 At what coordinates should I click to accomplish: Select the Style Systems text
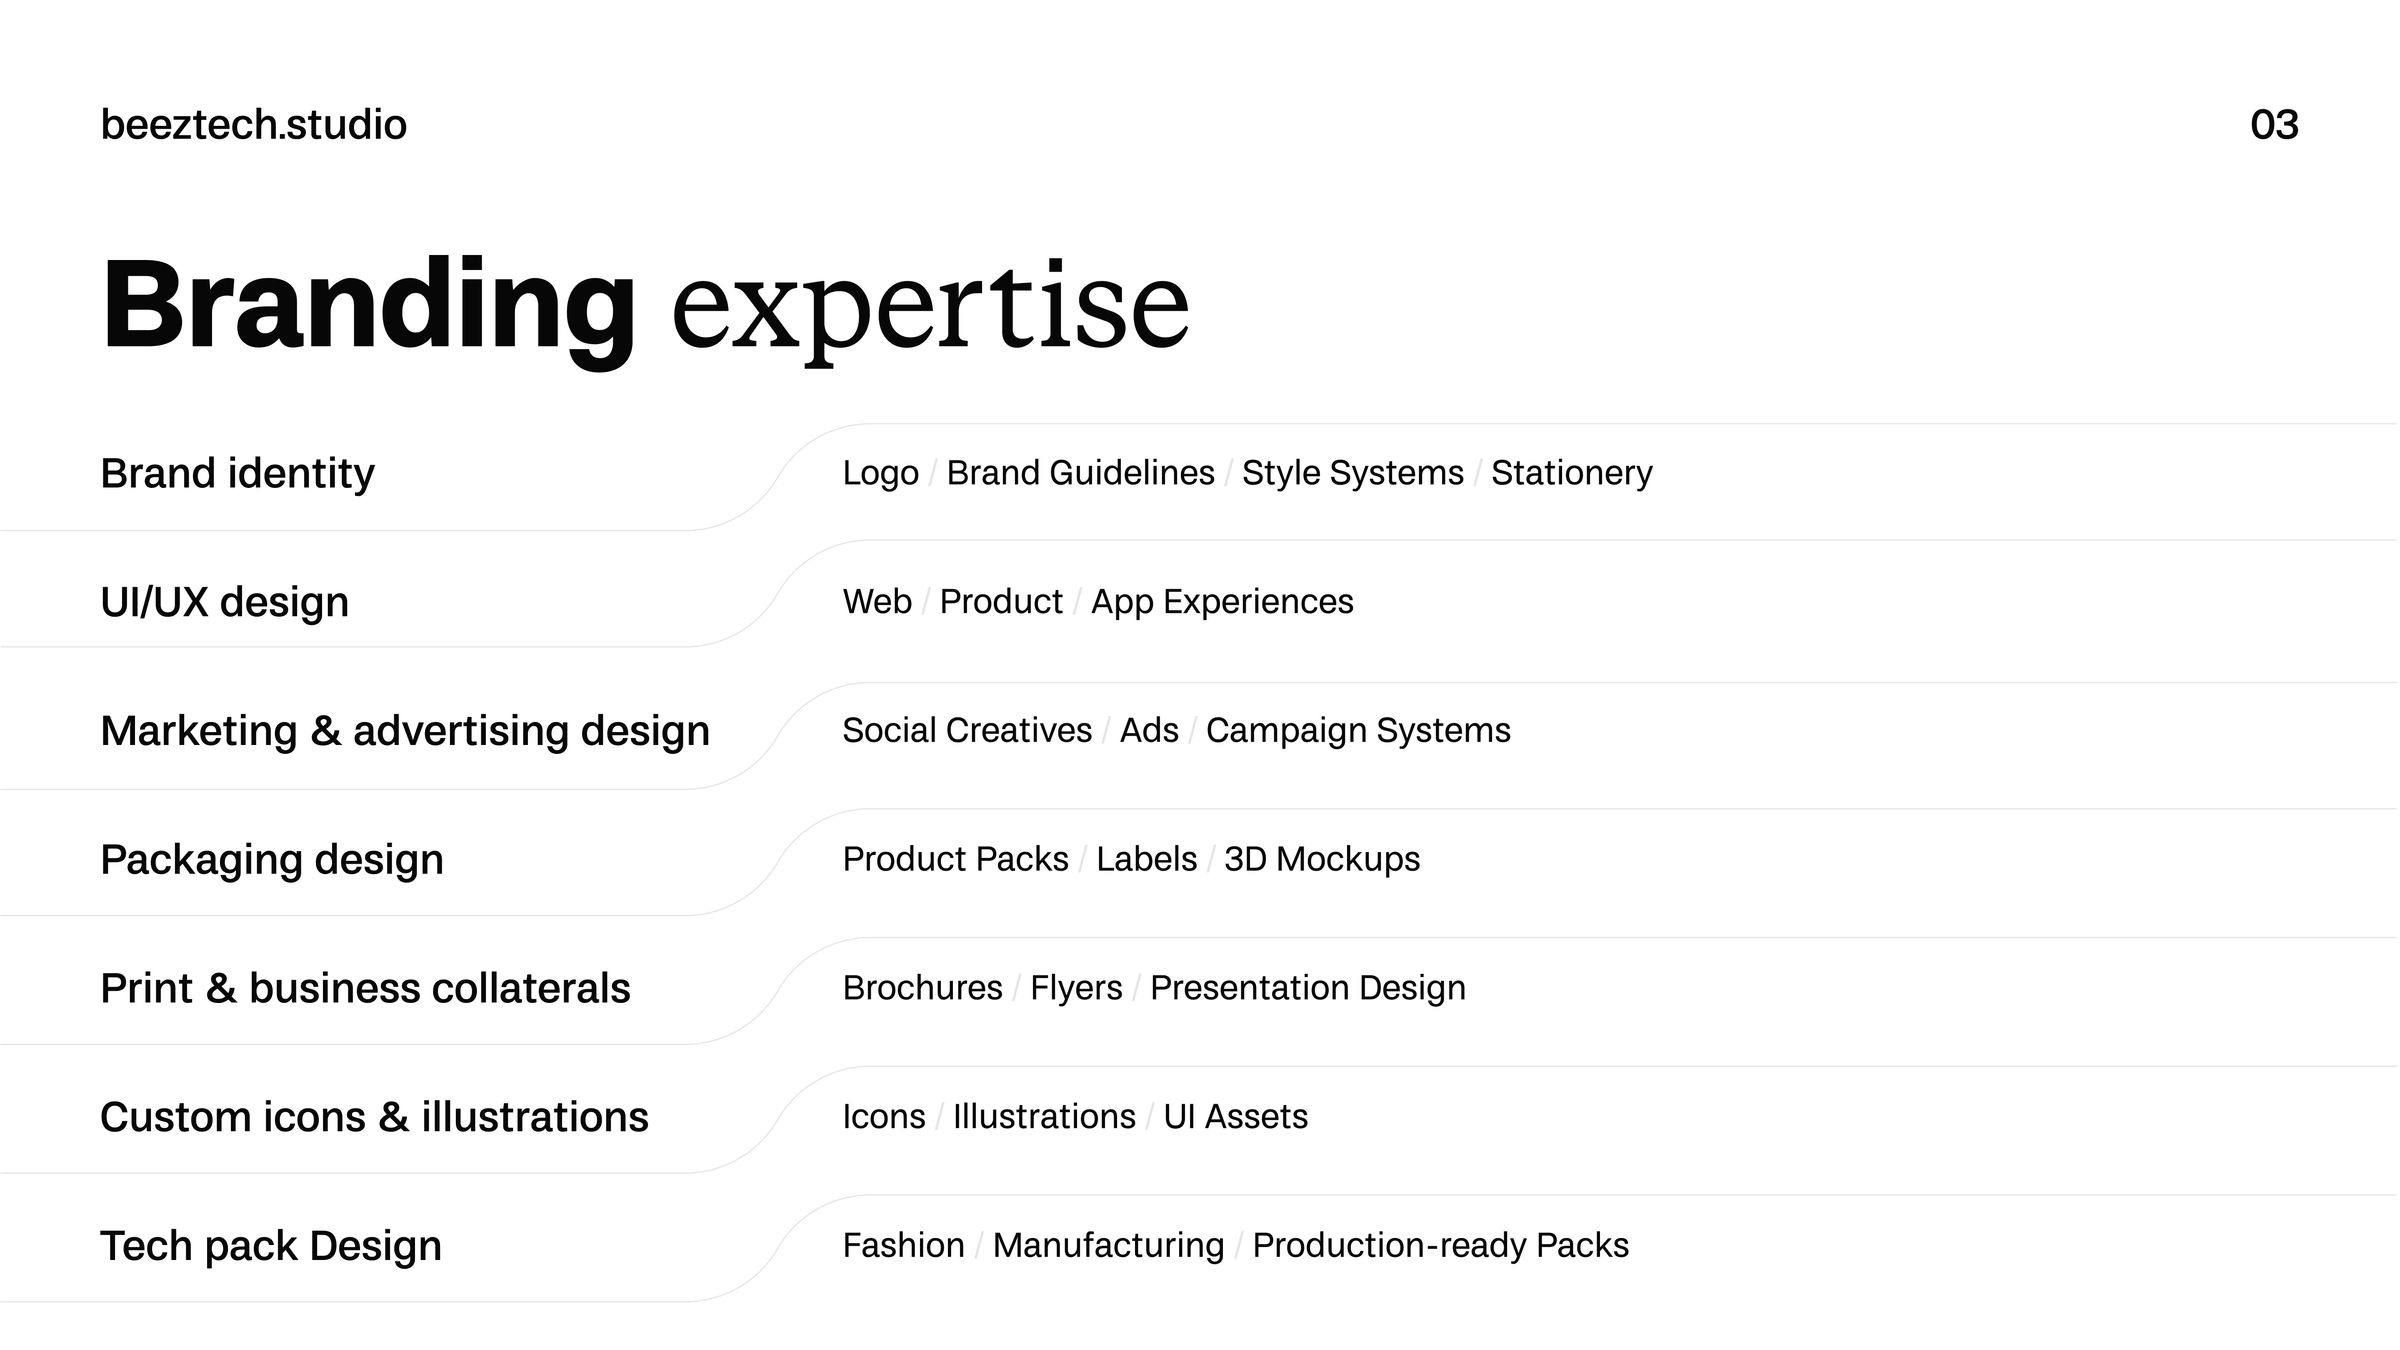1353,474
